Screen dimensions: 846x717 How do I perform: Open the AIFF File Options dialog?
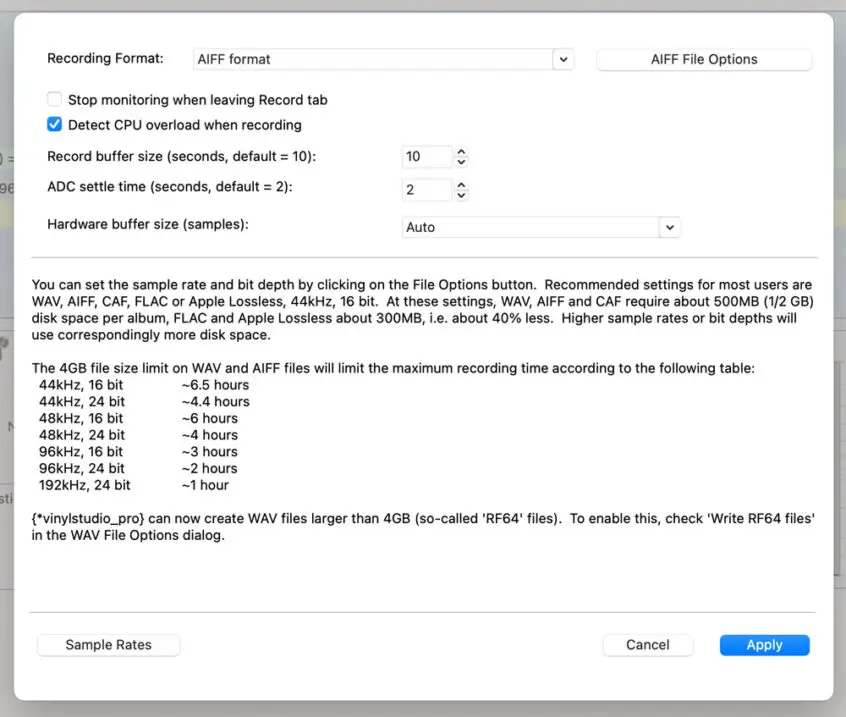pyautogui.click(x=704, y=59)
